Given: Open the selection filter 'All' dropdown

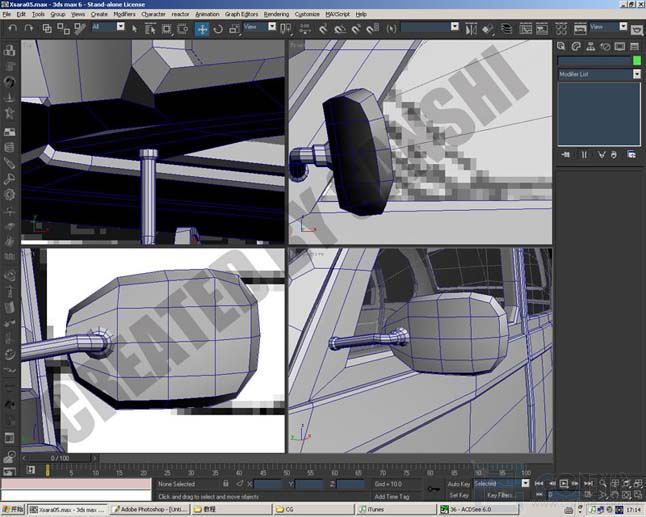Looking at the screenshot, I should coord(120,27).
